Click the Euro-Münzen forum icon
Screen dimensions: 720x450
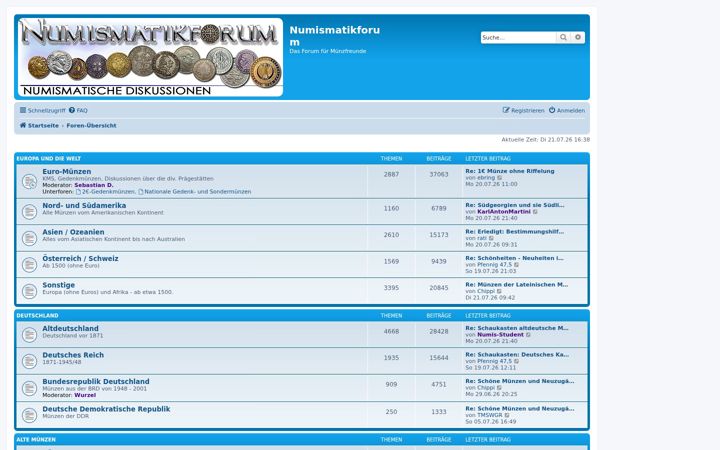coord(29,181)
